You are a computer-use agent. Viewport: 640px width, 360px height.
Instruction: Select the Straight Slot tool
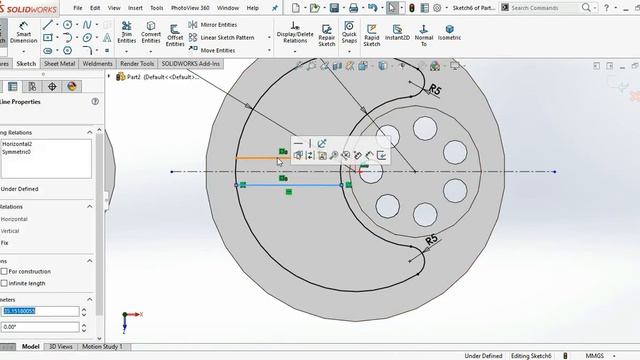48,51
